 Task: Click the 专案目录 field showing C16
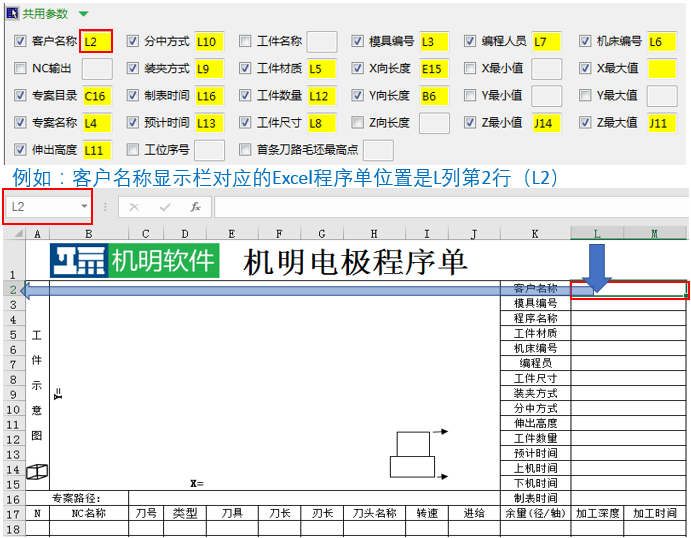[97, 96]
